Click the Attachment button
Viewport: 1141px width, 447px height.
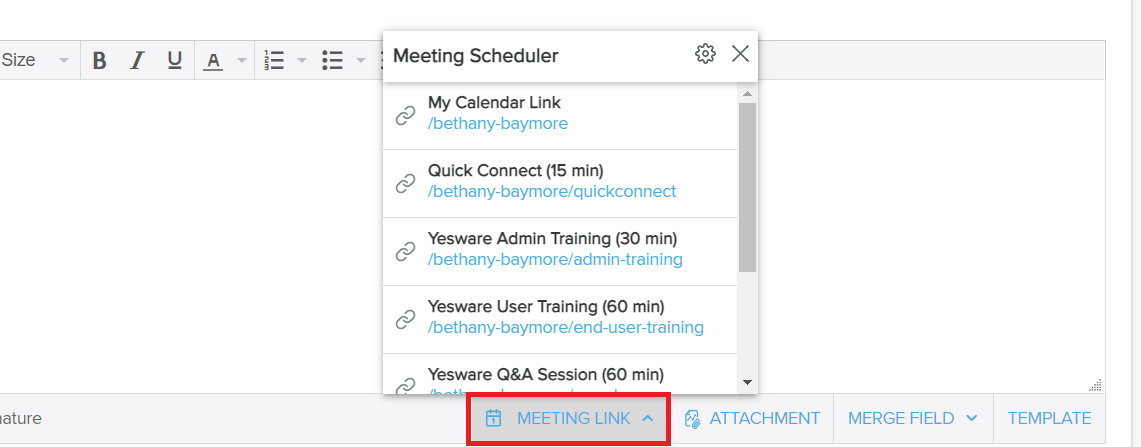(752, 419)
